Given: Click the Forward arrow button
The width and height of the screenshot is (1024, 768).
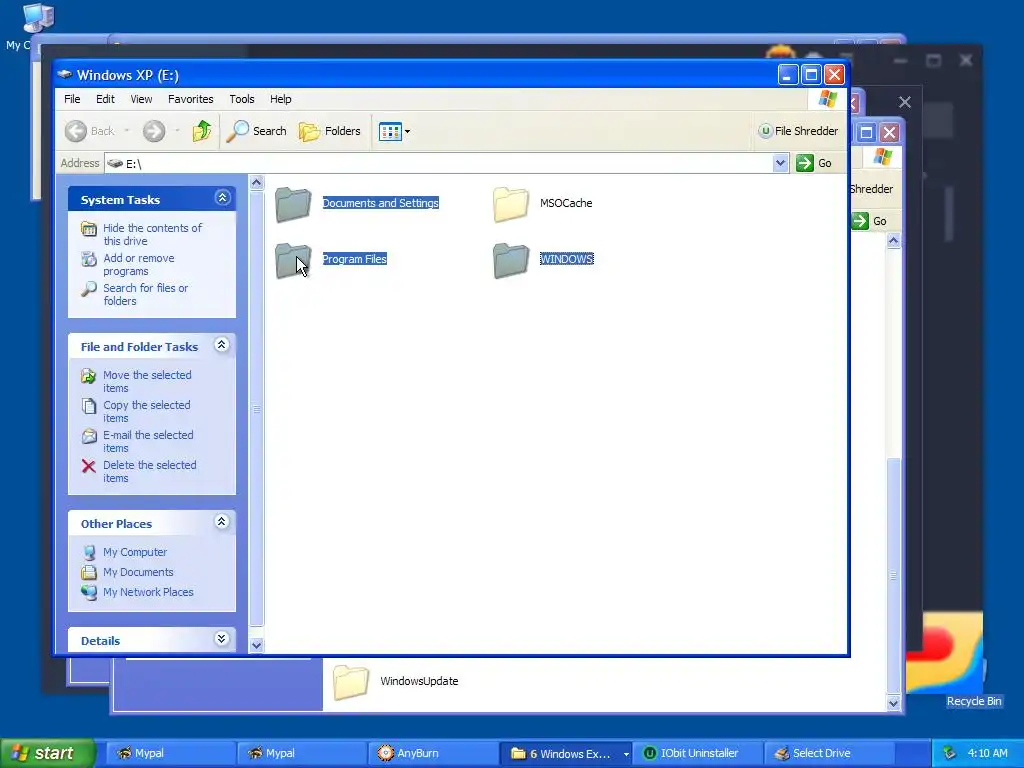Looking at the screenshot, I should coord(154,131).
